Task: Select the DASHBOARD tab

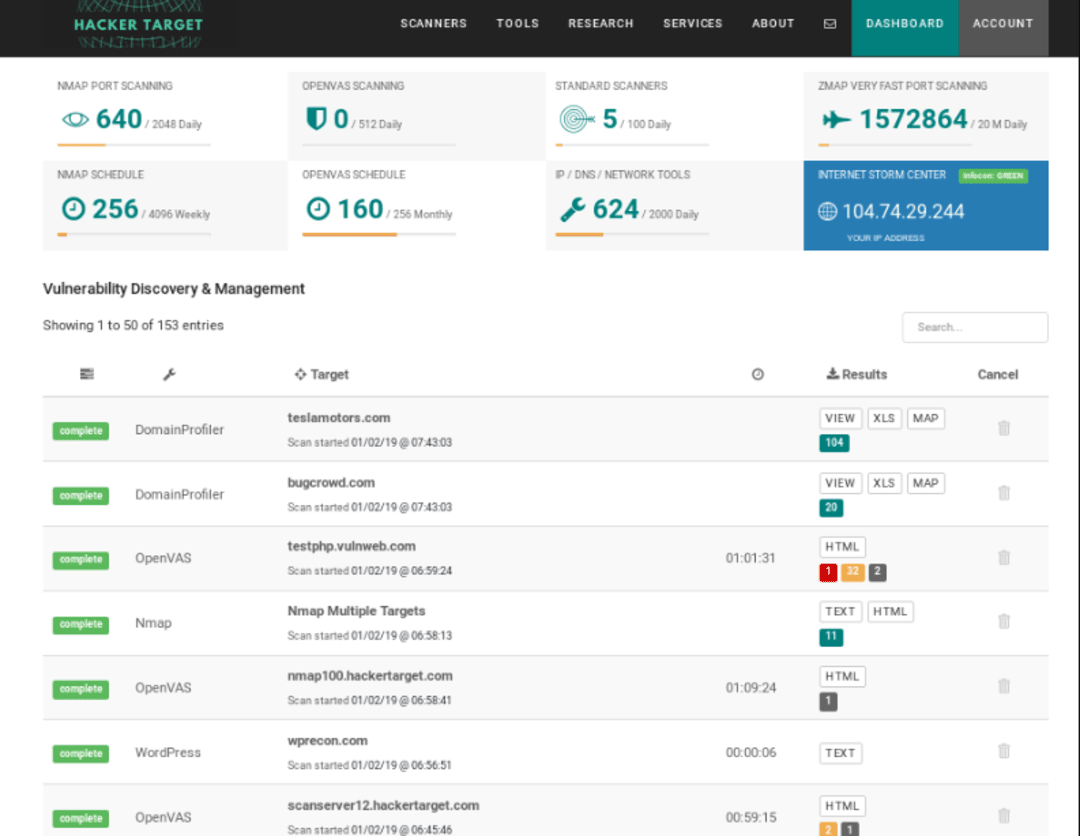Action: (x=904, y=23)
